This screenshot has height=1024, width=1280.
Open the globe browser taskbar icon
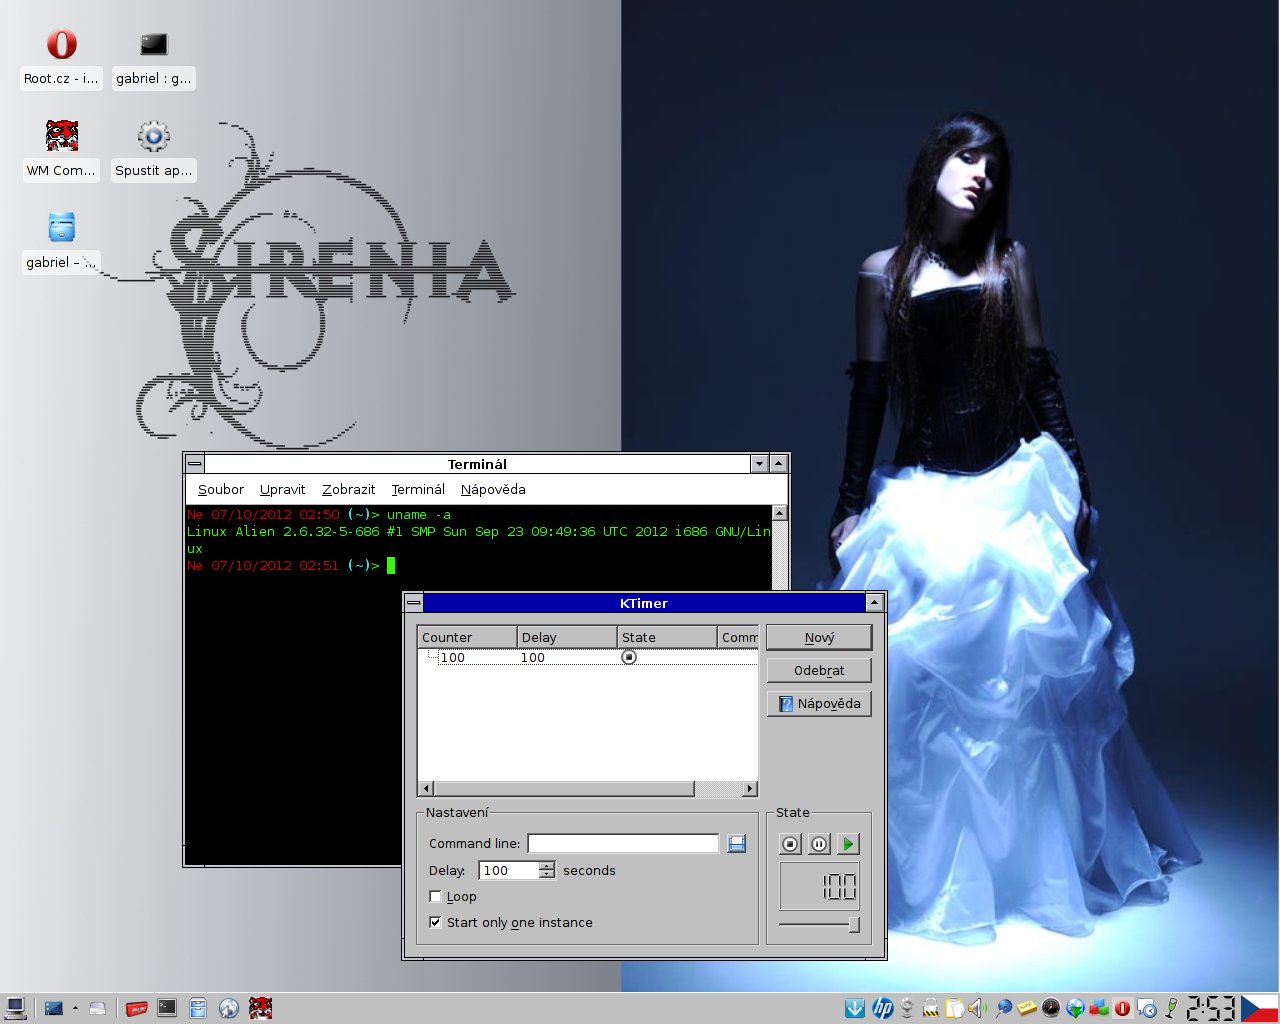click(229, 1008)
